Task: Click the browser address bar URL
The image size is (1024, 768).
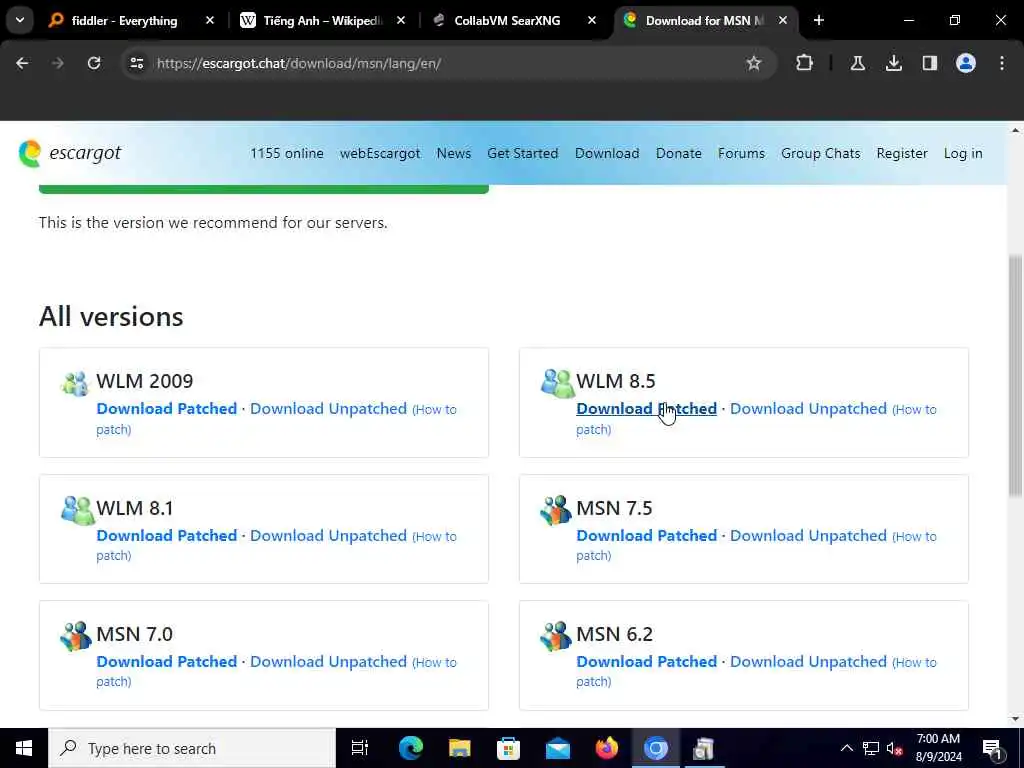Action: (x=299, y=63)
